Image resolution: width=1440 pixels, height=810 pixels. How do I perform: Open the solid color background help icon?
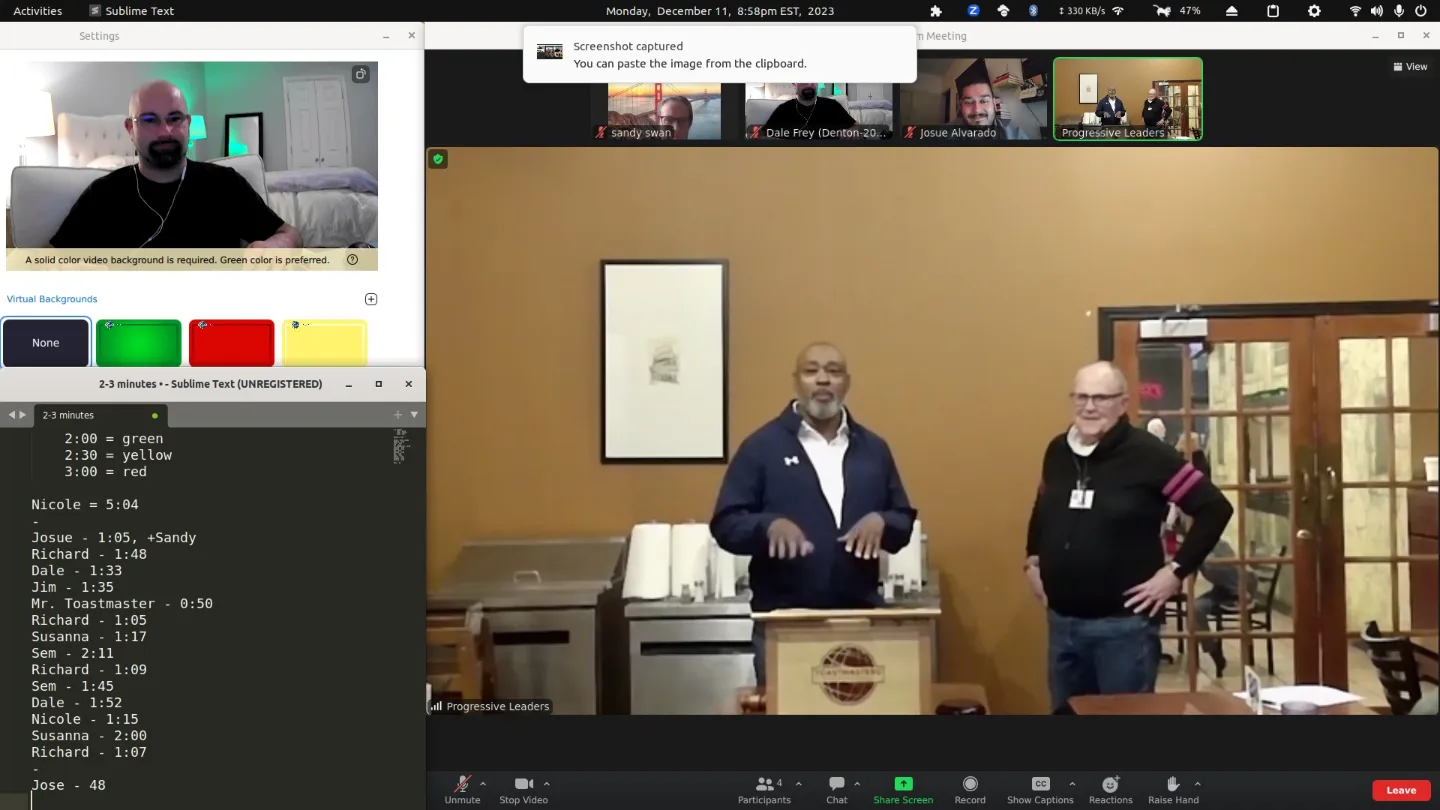(x=352, y=260)
